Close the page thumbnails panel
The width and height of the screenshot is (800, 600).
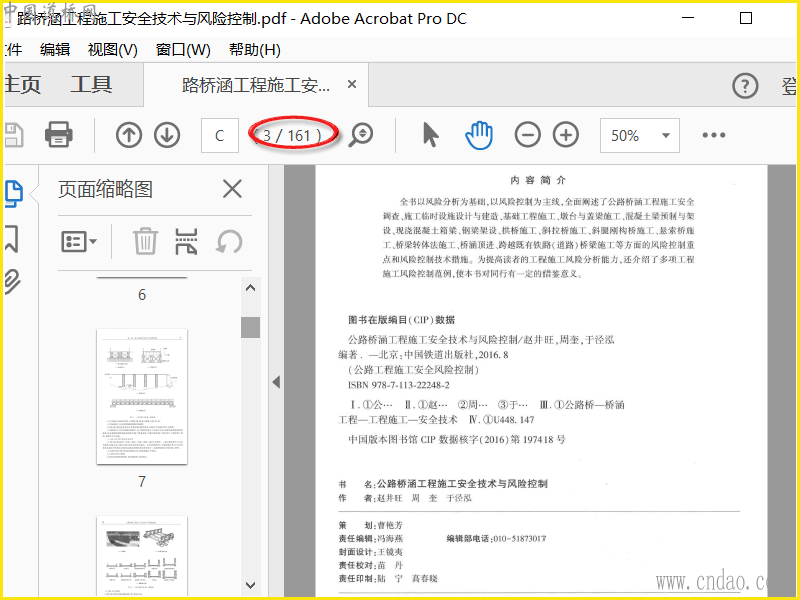(232, 189)
